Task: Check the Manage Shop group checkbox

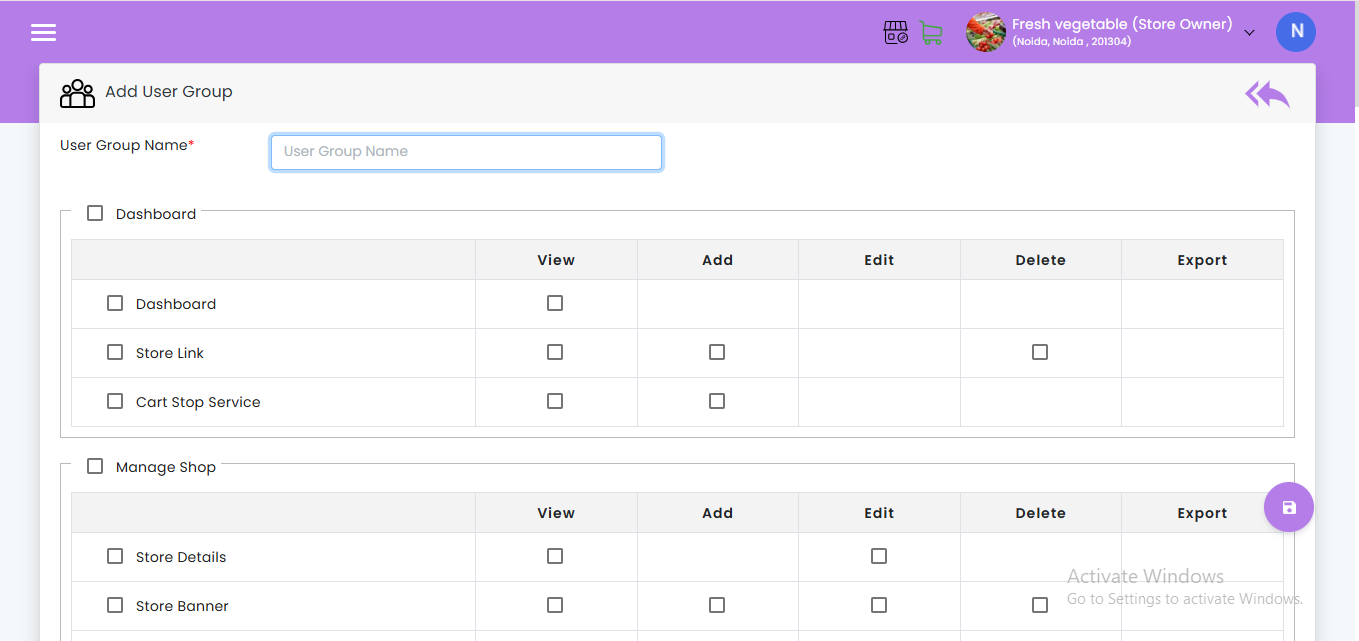Action: point(95,466)
